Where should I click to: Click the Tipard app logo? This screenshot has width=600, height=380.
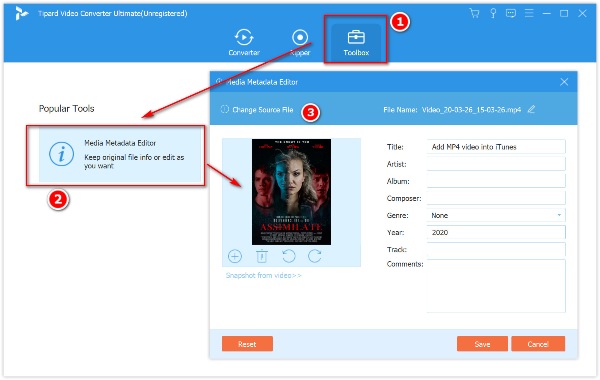point(21,13)
